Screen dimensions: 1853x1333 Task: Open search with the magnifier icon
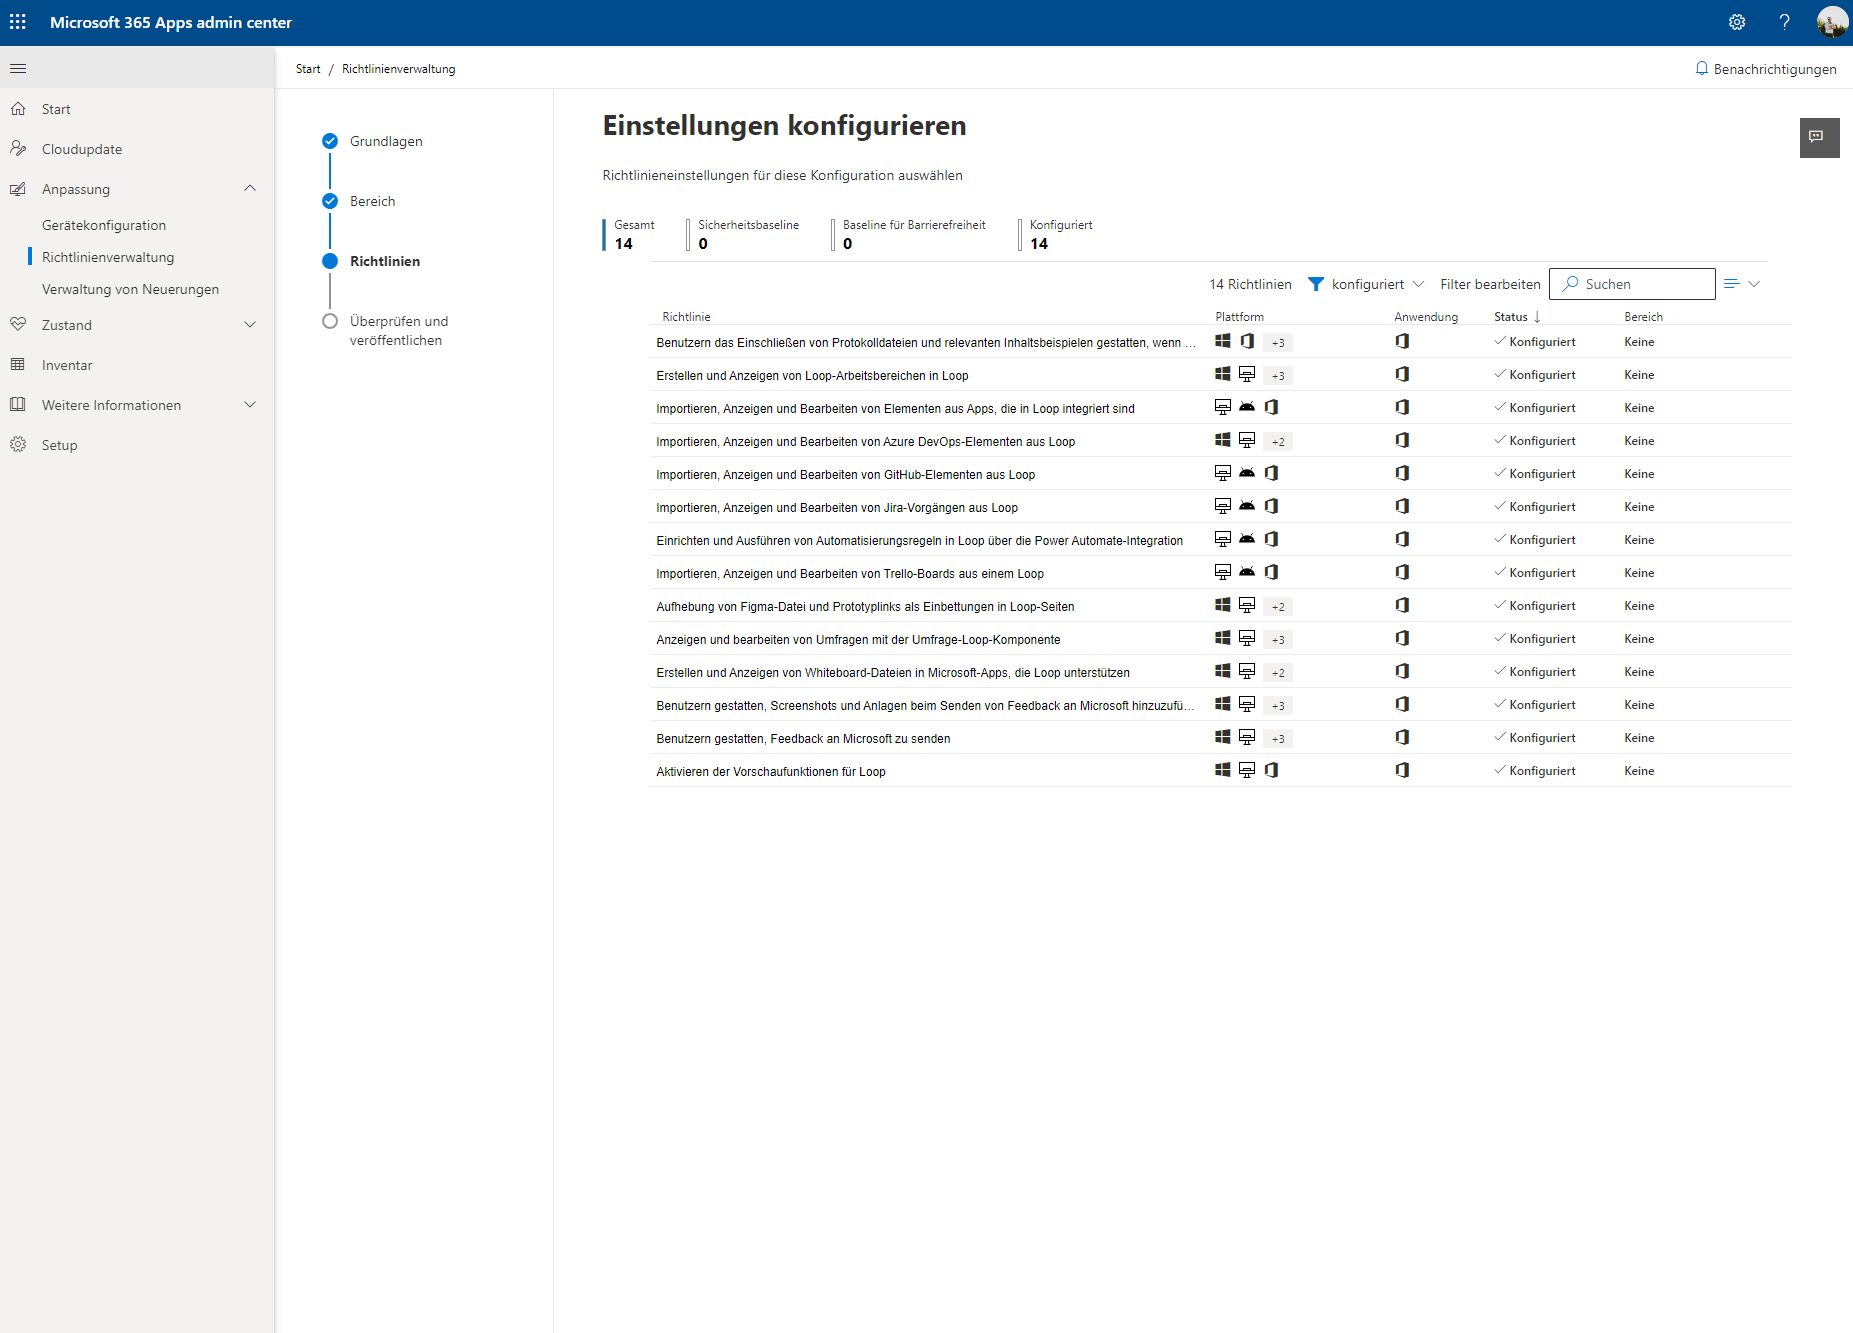1570,284
